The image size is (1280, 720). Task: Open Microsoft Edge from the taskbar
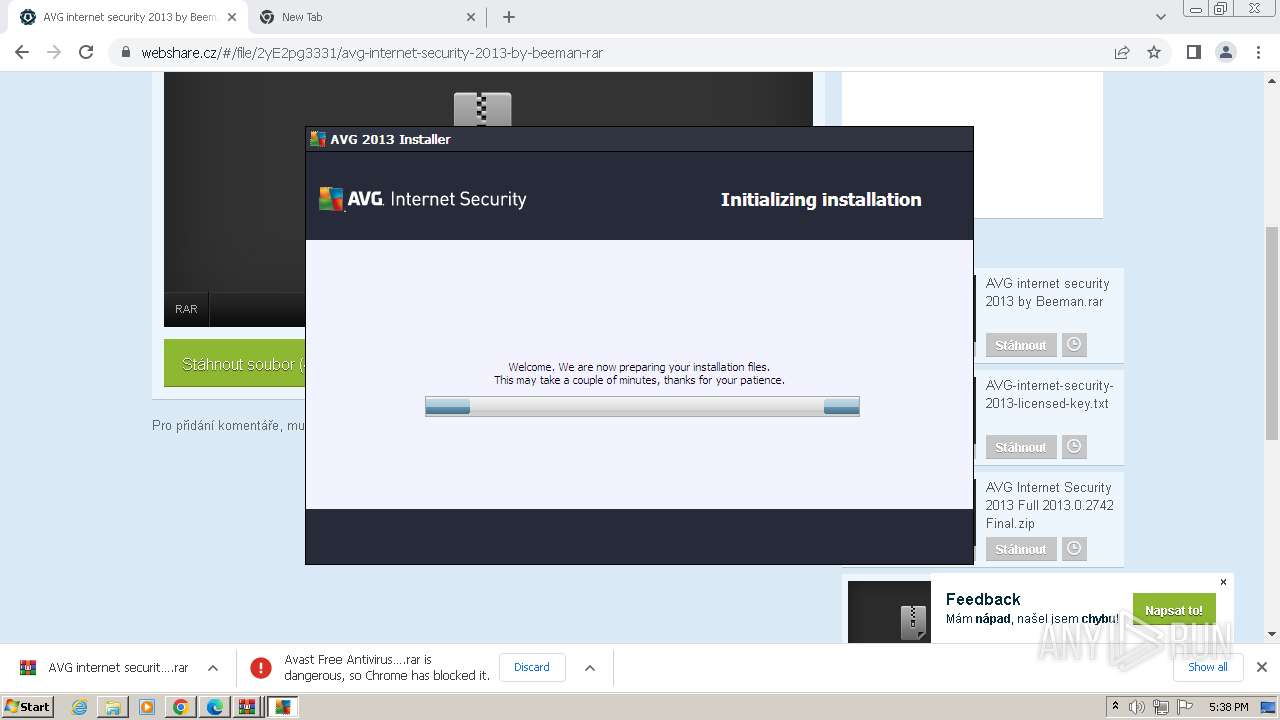coord(214,707)
